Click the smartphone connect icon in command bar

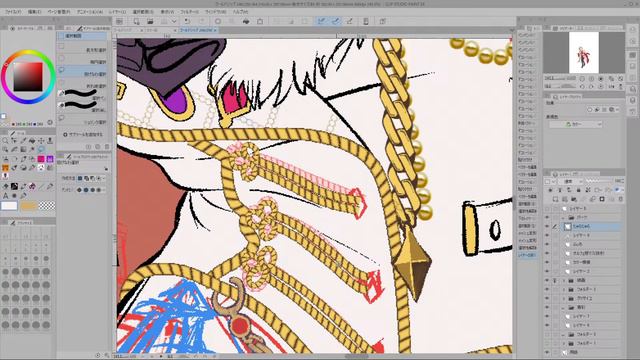[x=366, y=21]
